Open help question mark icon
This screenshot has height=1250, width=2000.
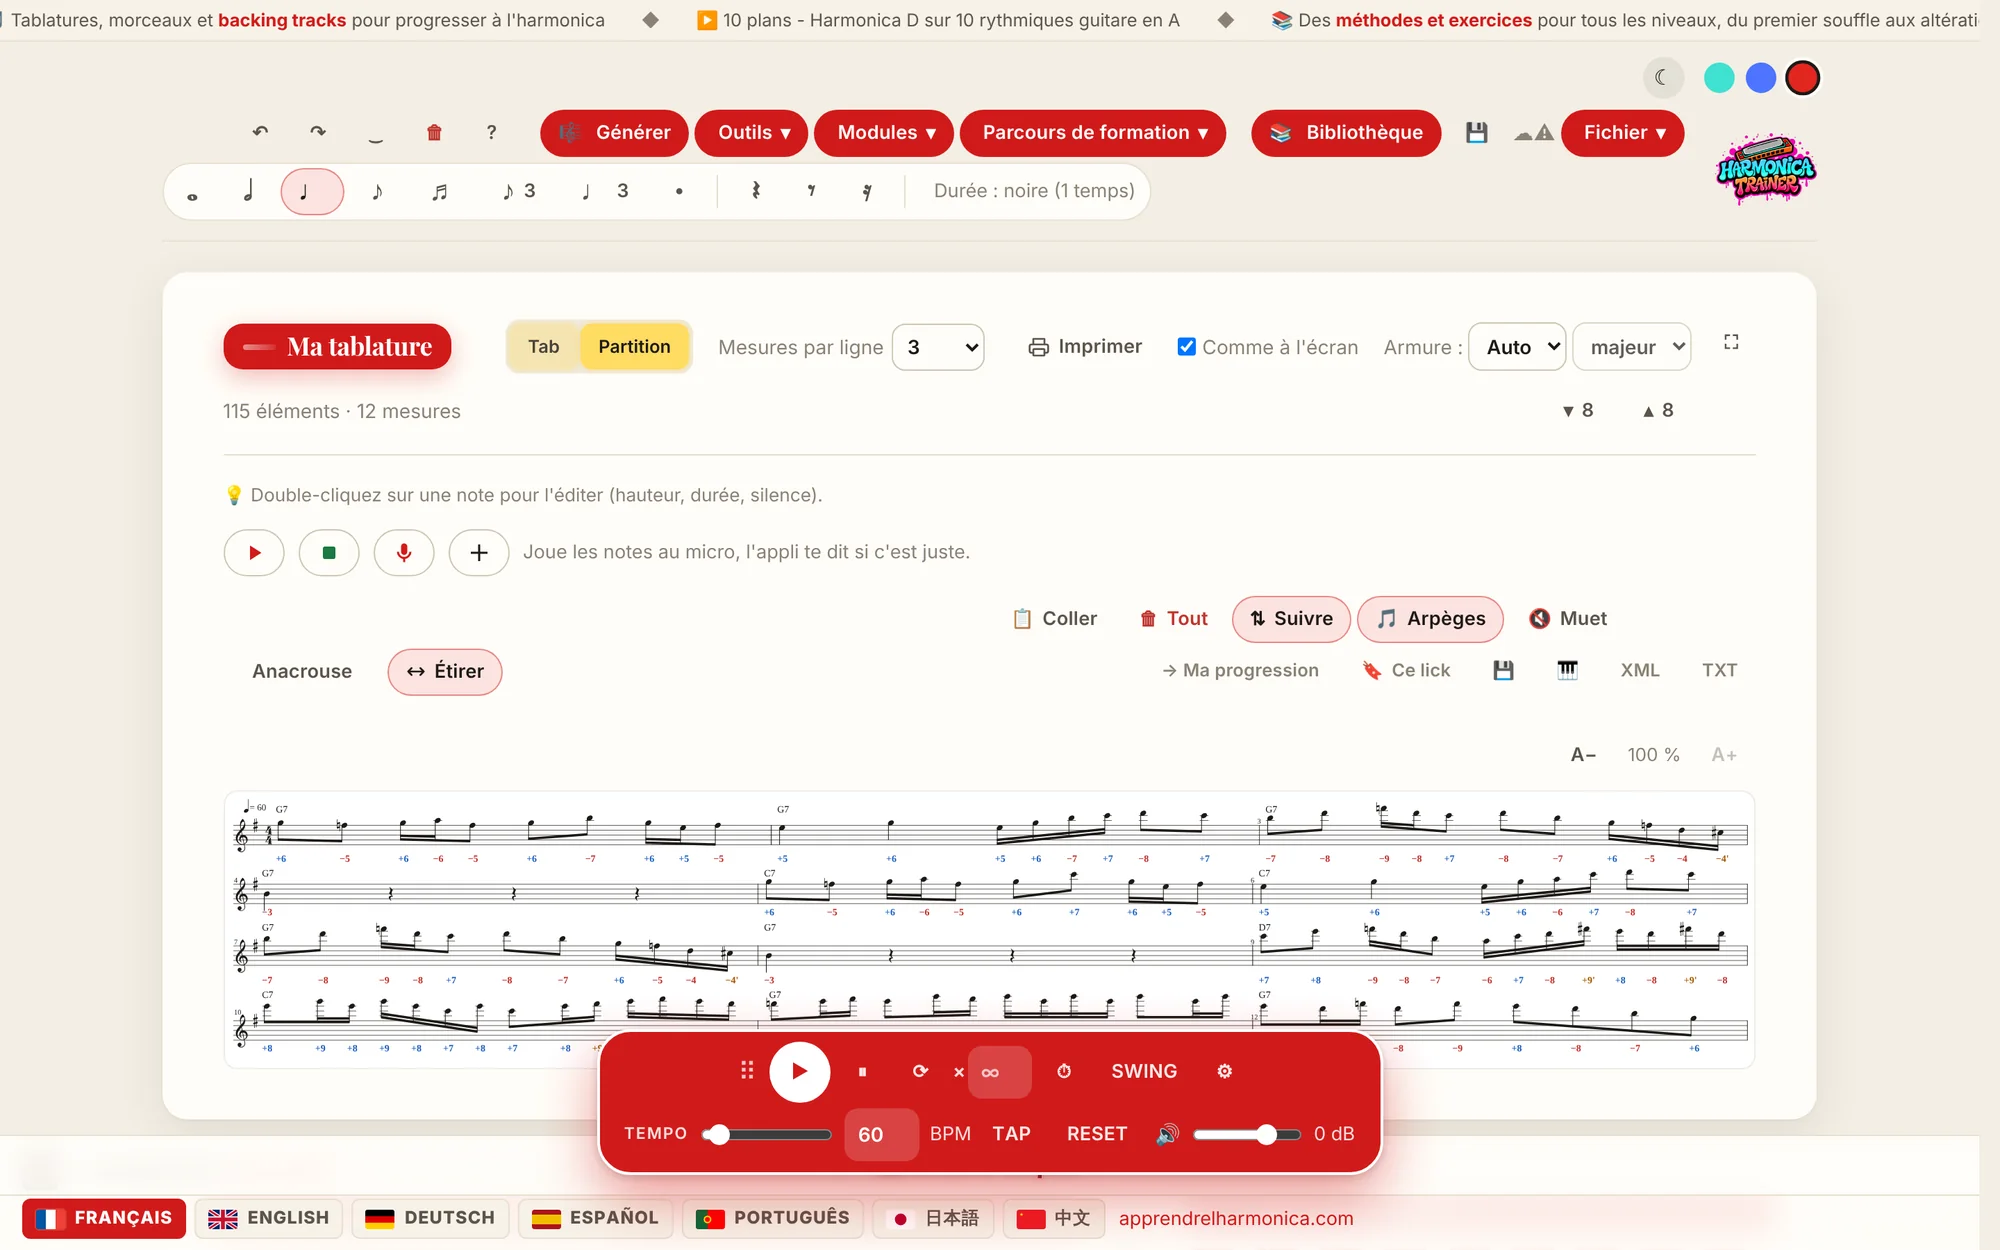[x=491, y=132]
